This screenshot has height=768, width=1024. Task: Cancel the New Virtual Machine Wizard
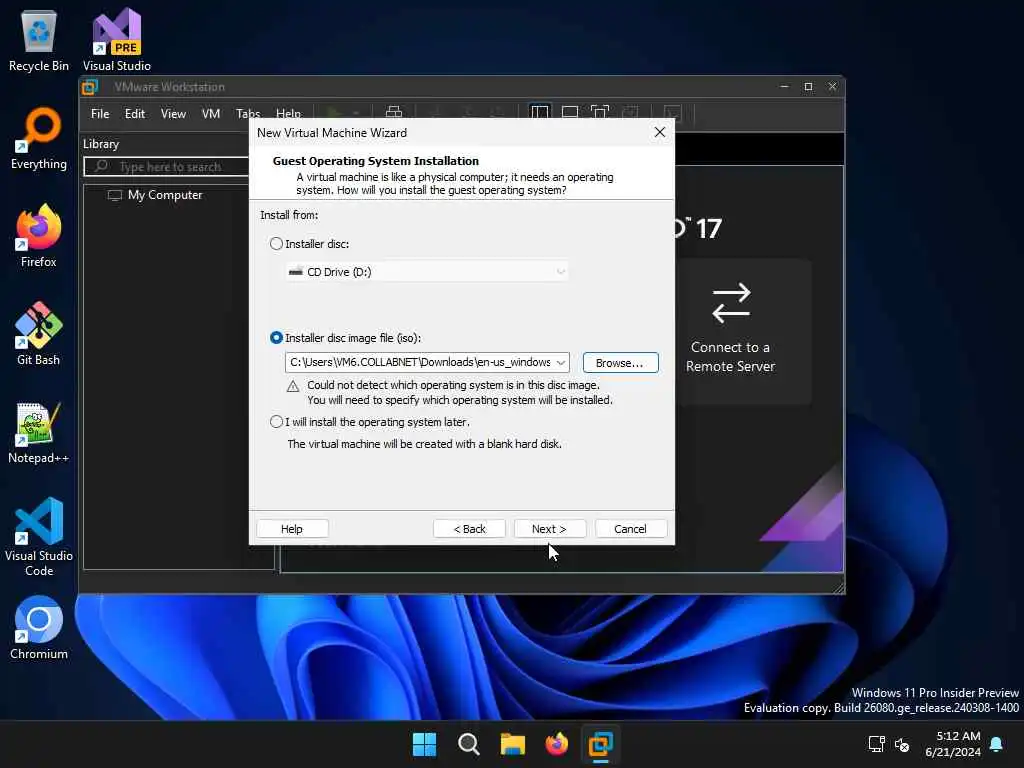pos(630,529)
